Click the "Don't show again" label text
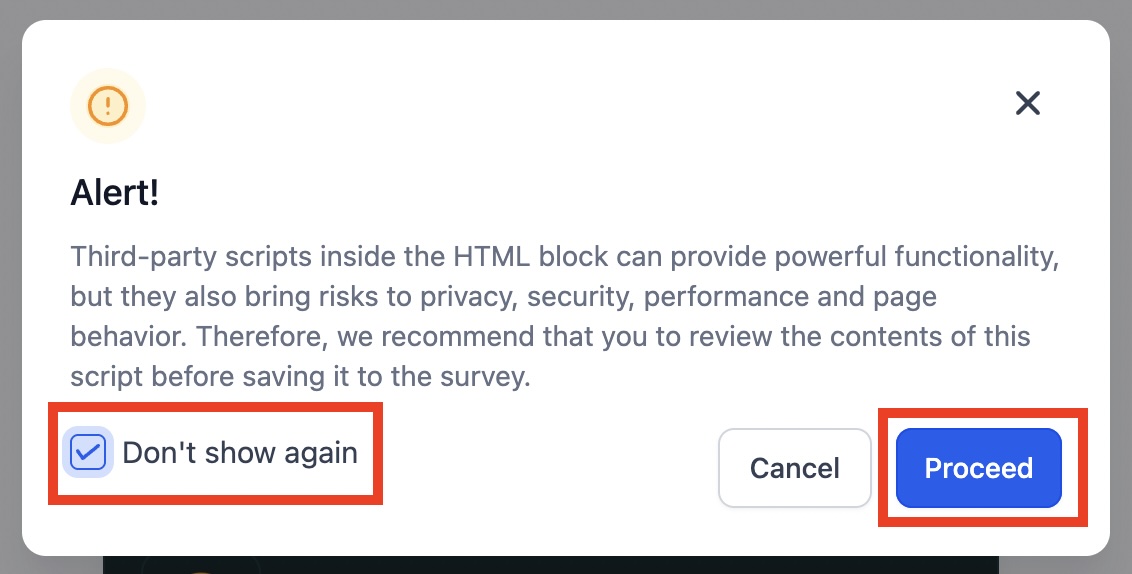Image resolution: width=1132 pixels, height=574 pixels. (x=240, y=453)
